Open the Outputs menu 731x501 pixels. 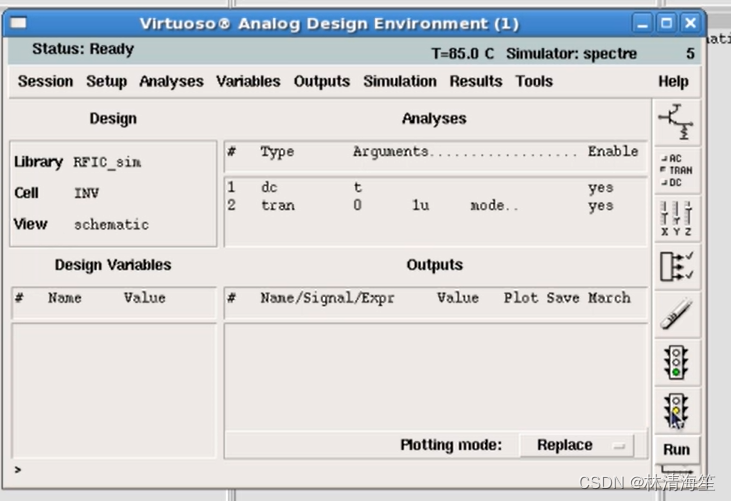click(x=322, y=81)
